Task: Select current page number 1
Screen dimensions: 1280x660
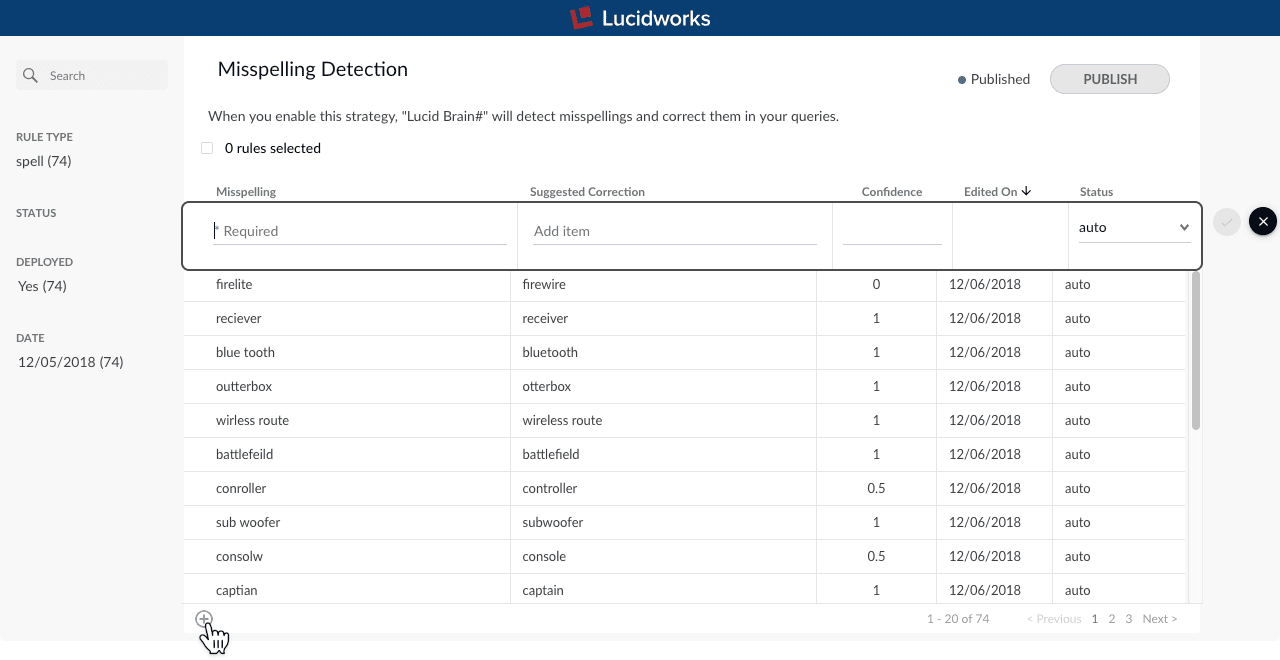Action: [x=1095, y=619]
